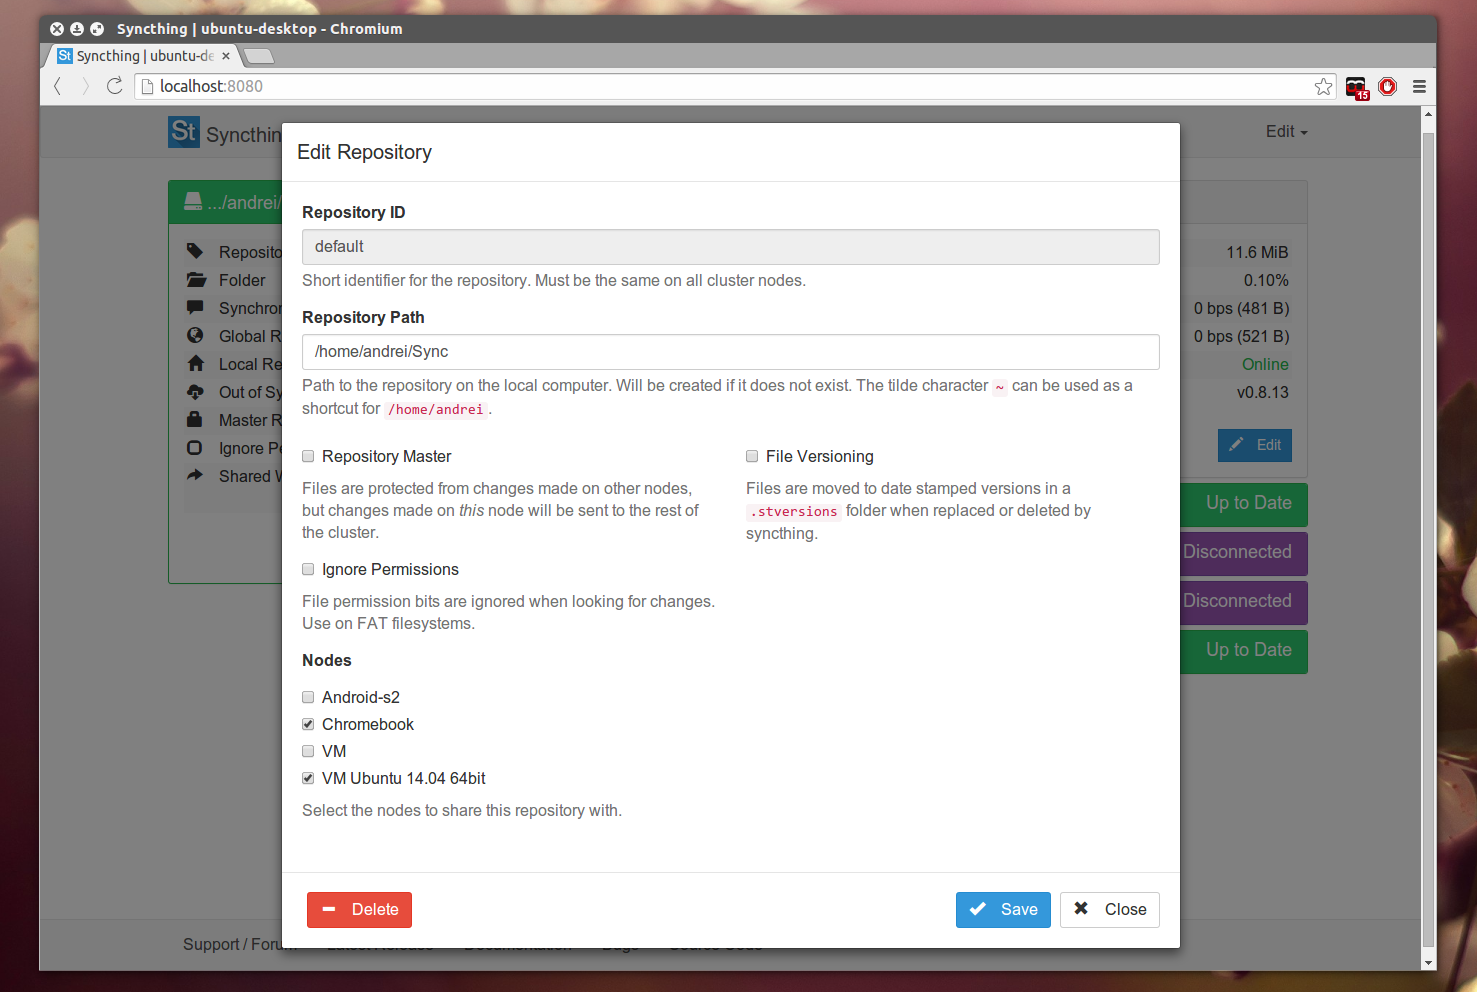Screen dimensions: 1477x992
Task: Click the .stversions code snippet
Action: [794, 511]
